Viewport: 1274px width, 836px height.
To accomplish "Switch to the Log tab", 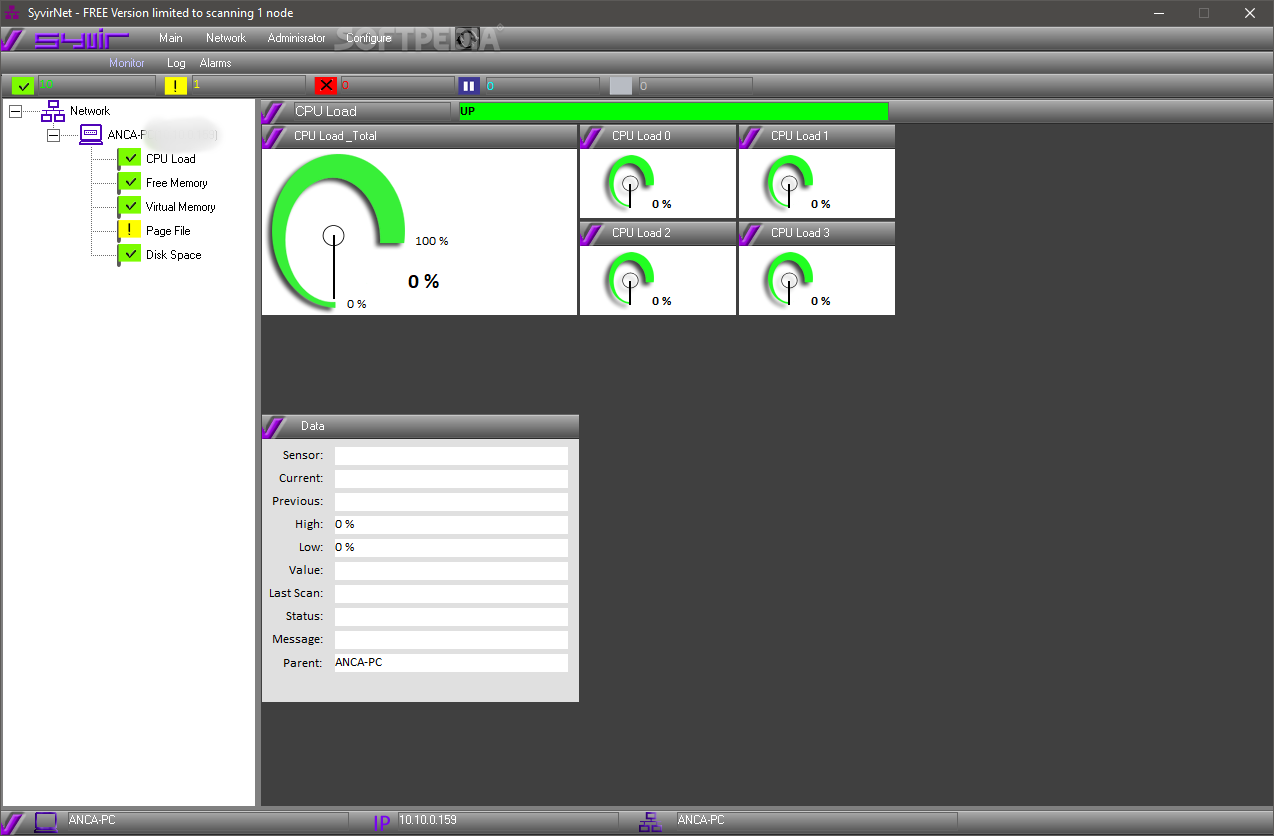I will coord(176,63).
